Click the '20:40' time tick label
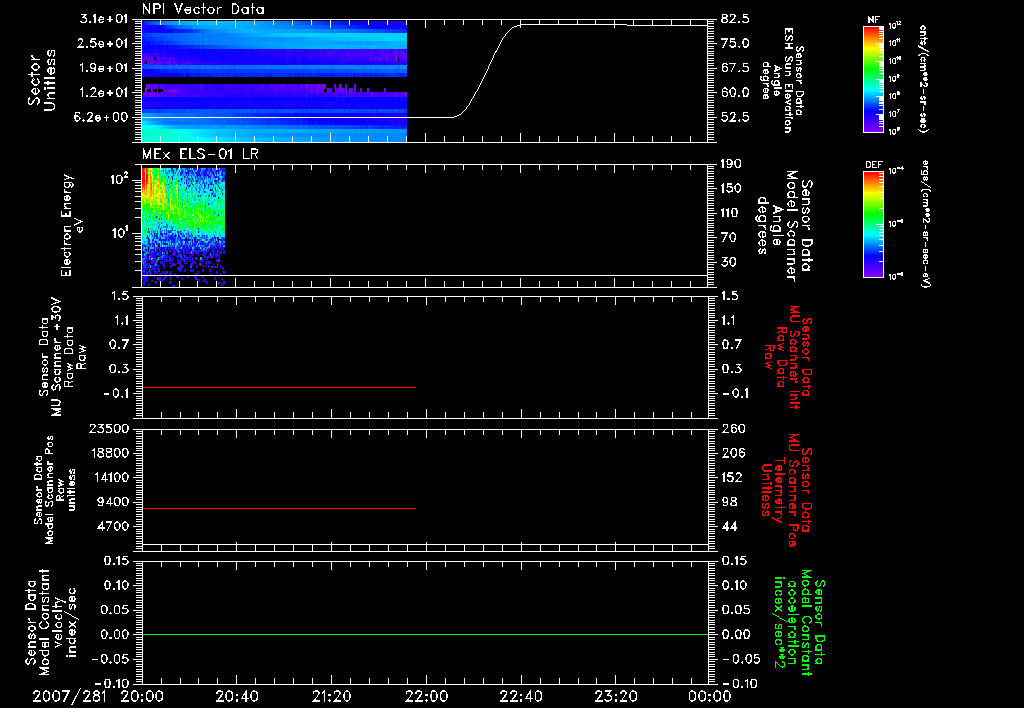Viewport: 1024px width, 708px height. click(x=236, y=697)
